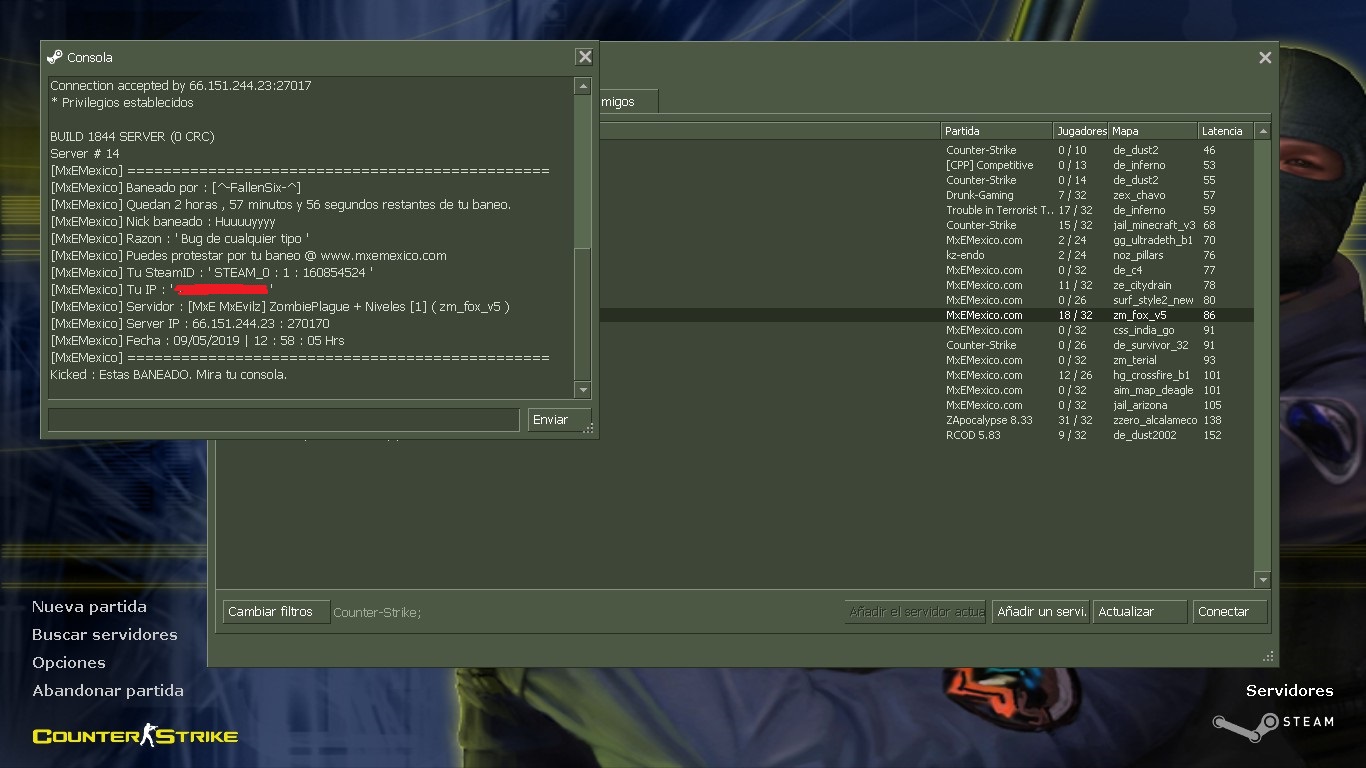Click server list scrollbar down arrow
Viewport: 1366px width, 768px height.
coord(1263,580)
